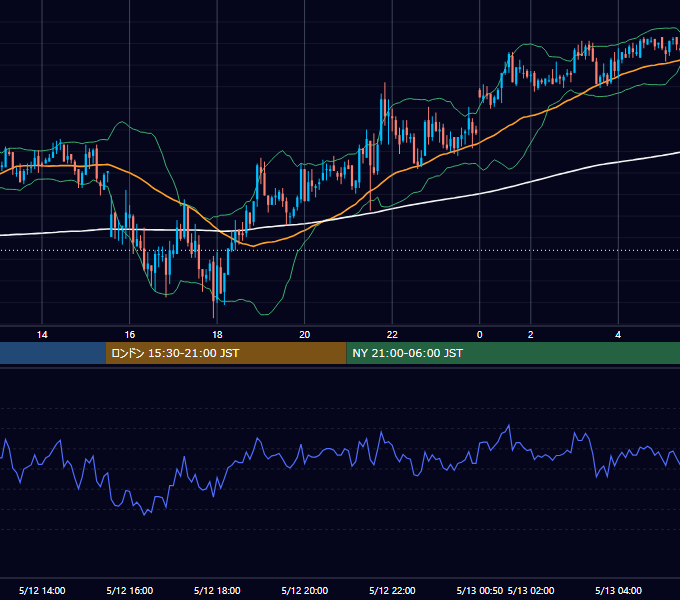This screenshot has height=600, width=680.
Task: Click the 5/12 14:00 date label
Action: point(42,590)
